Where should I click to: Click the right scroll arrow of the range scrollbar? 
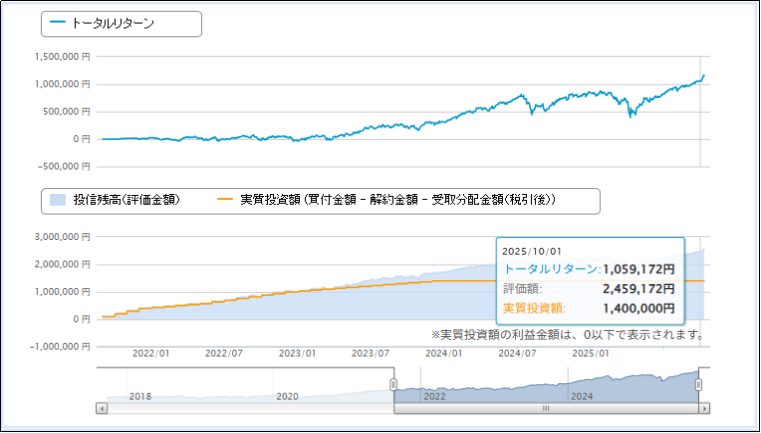705,408
